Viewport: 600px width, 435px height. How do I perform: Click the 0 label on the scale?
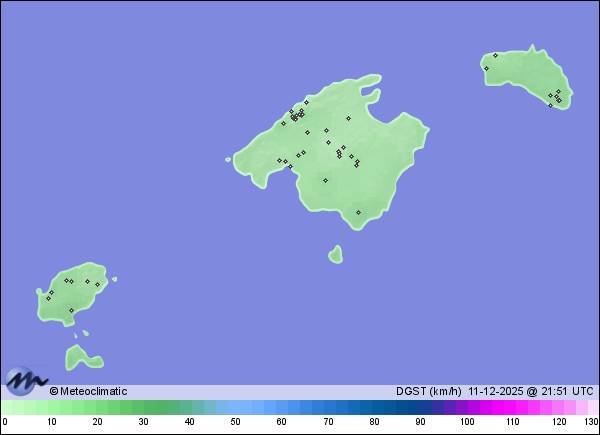click(x=5, y=422)
